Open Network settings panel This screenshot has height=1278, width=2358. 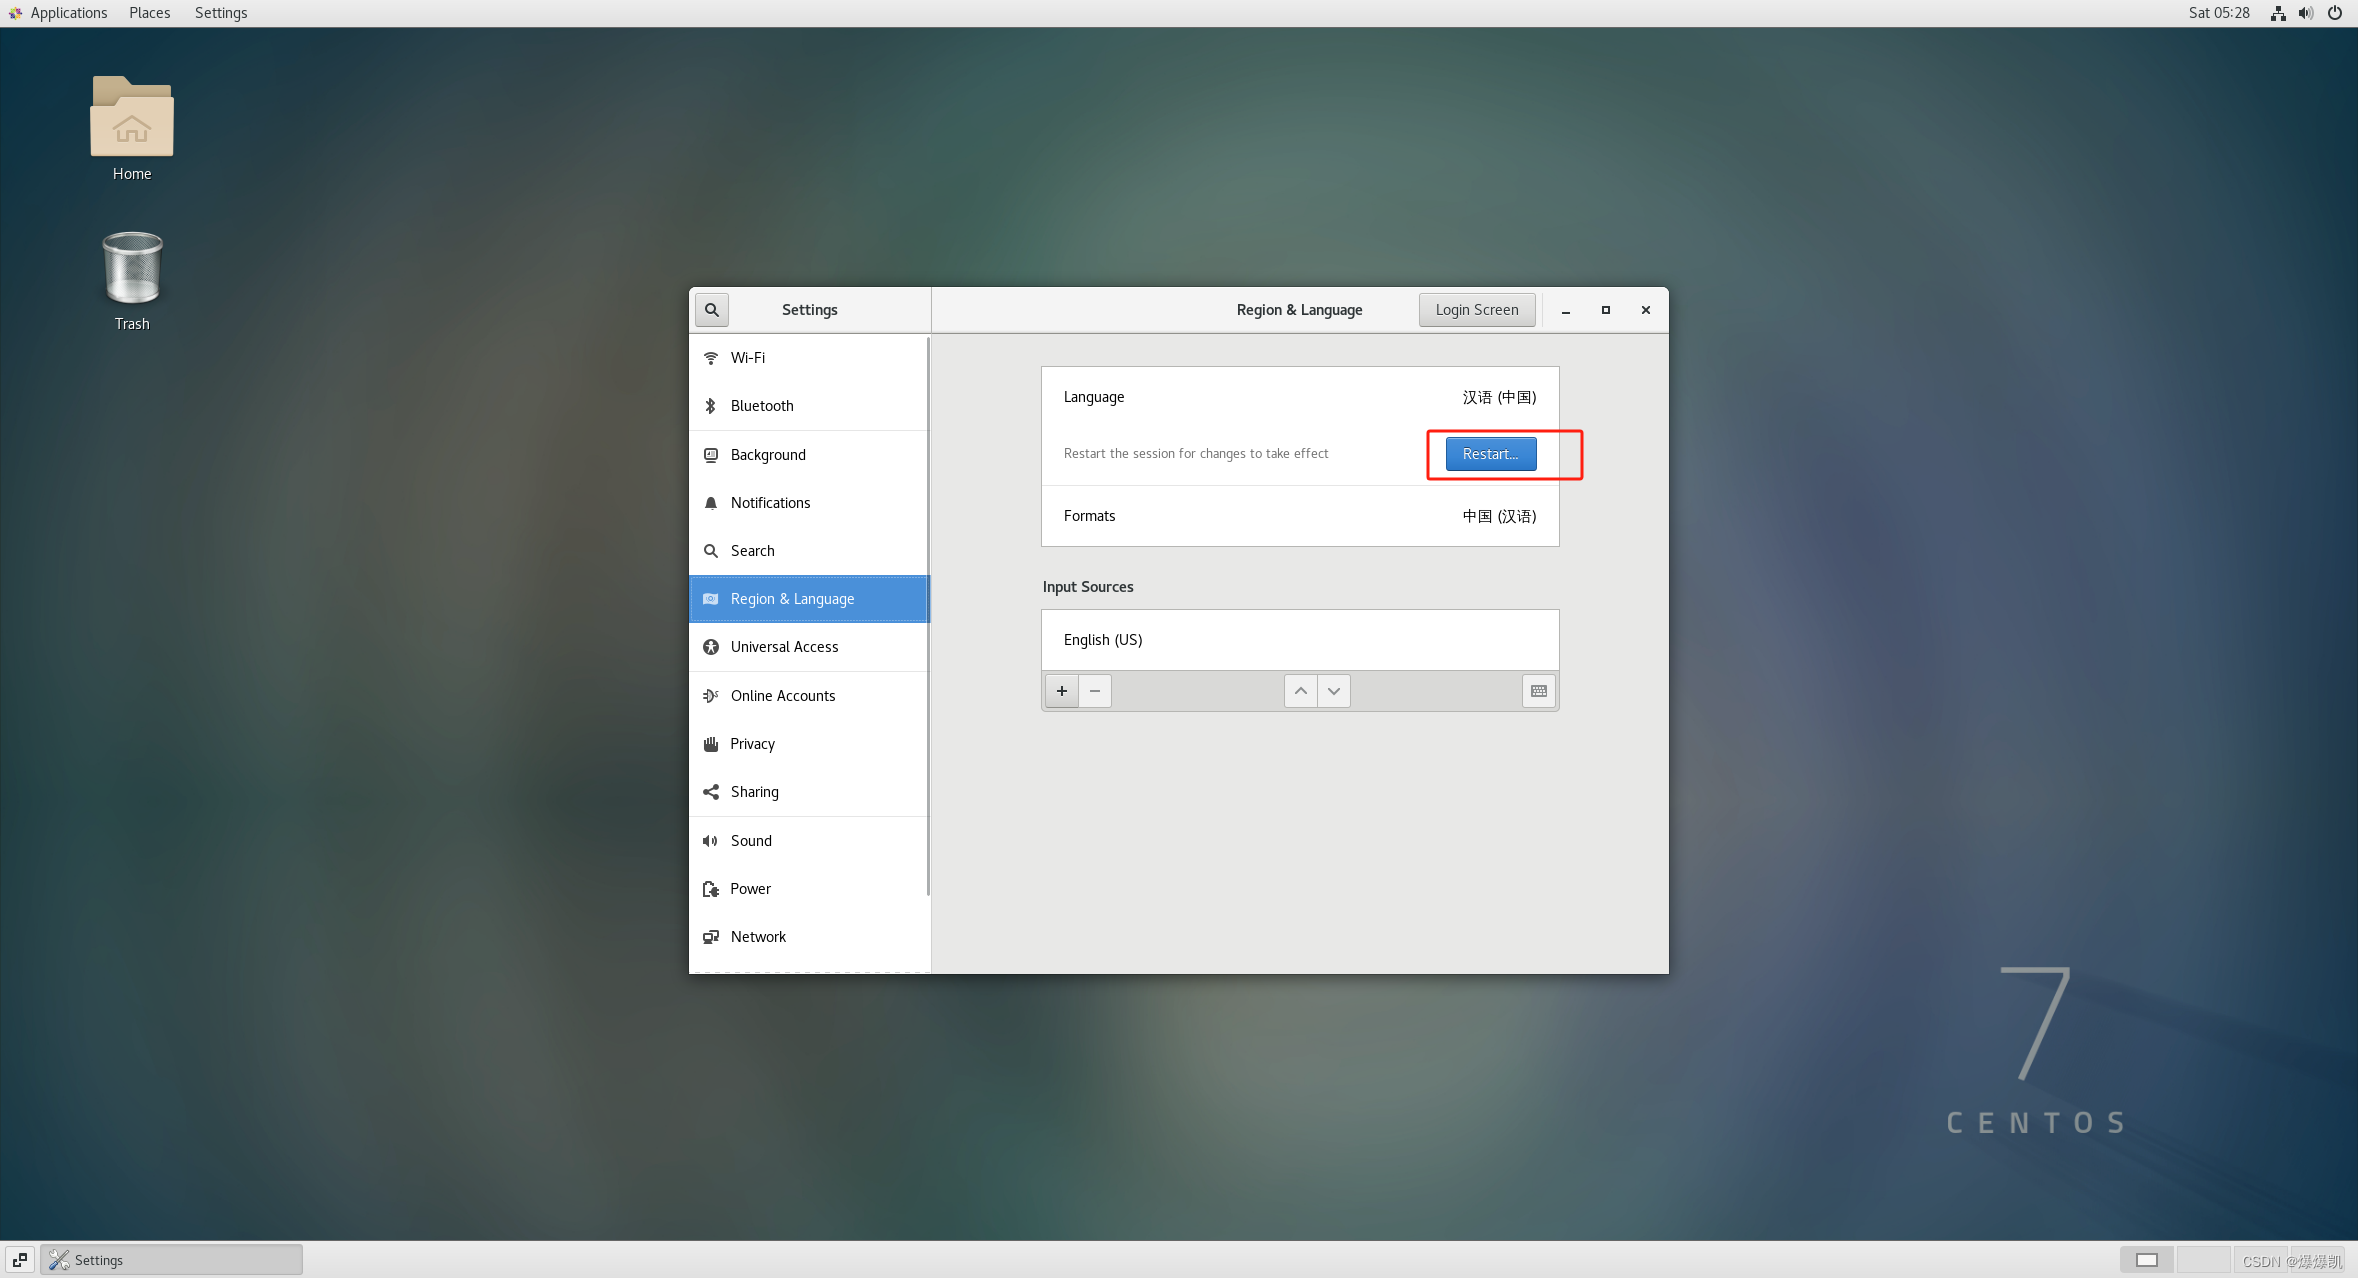pyautogui.click(x=809, y=937)
